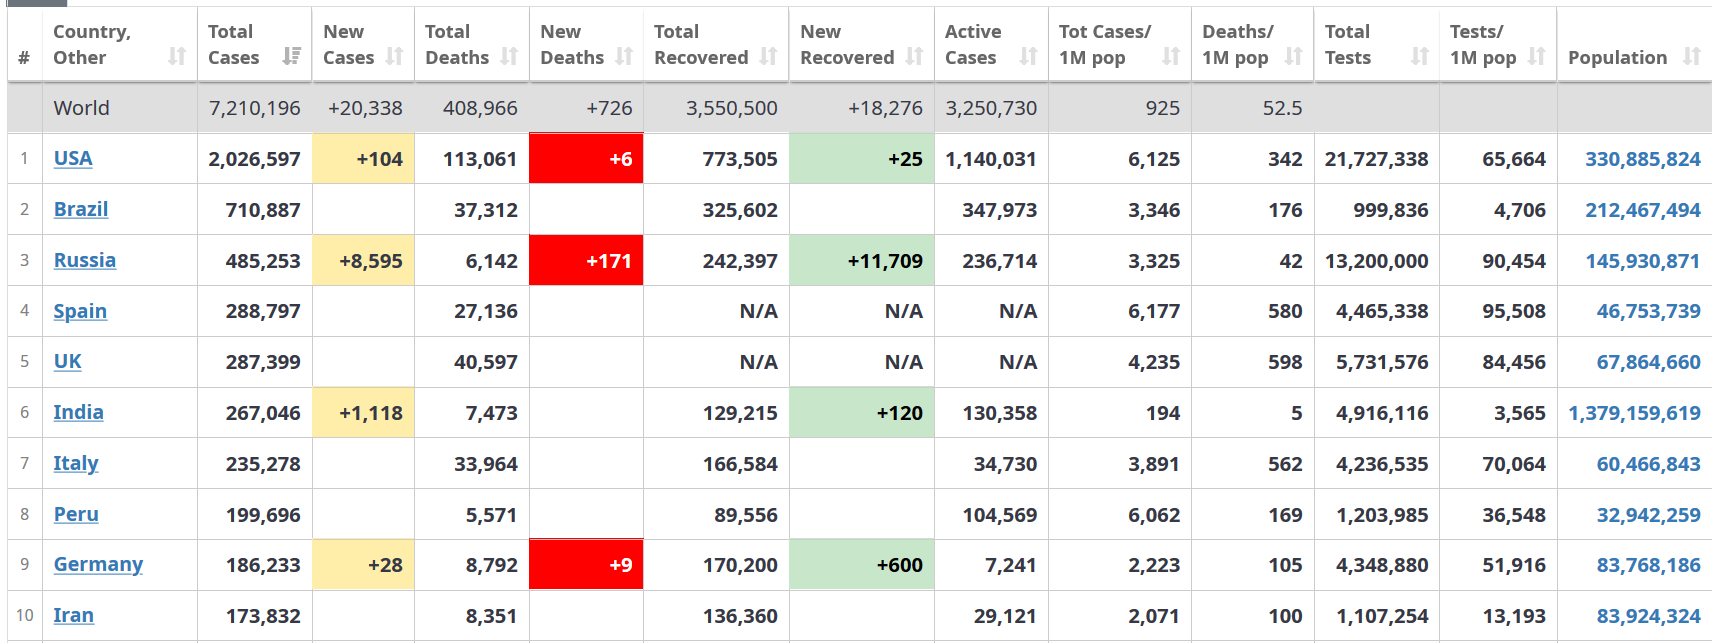Click Peru's population value 32,942,259
The height and width of the screenshot is (643, 1712).
coord(1649,515)
